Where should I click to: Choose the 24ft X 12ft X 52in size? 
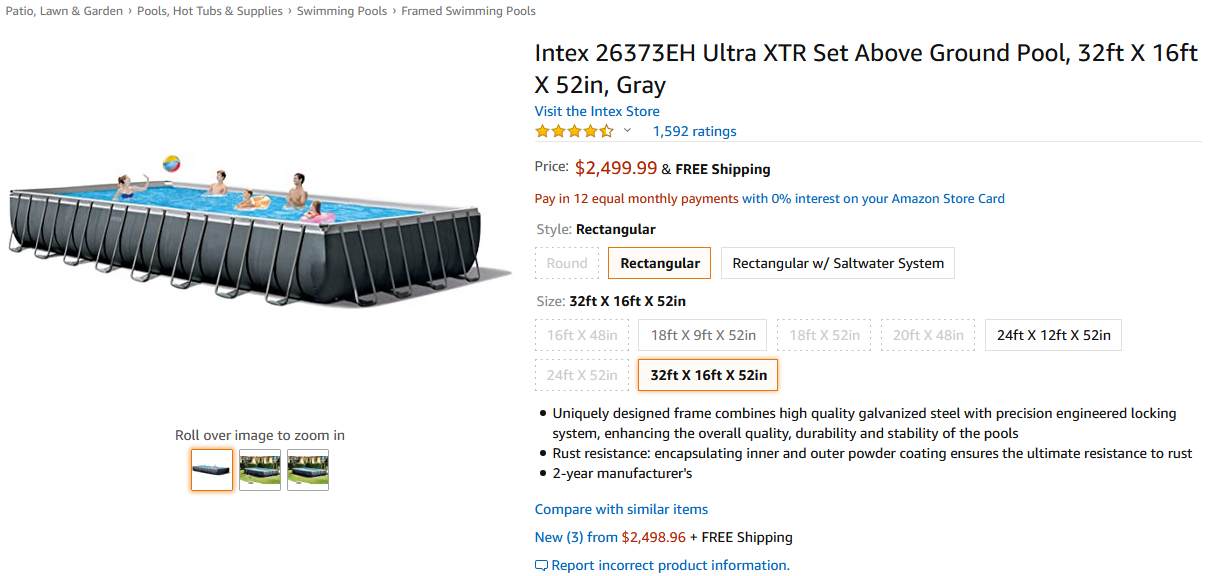pos(1052,334)
